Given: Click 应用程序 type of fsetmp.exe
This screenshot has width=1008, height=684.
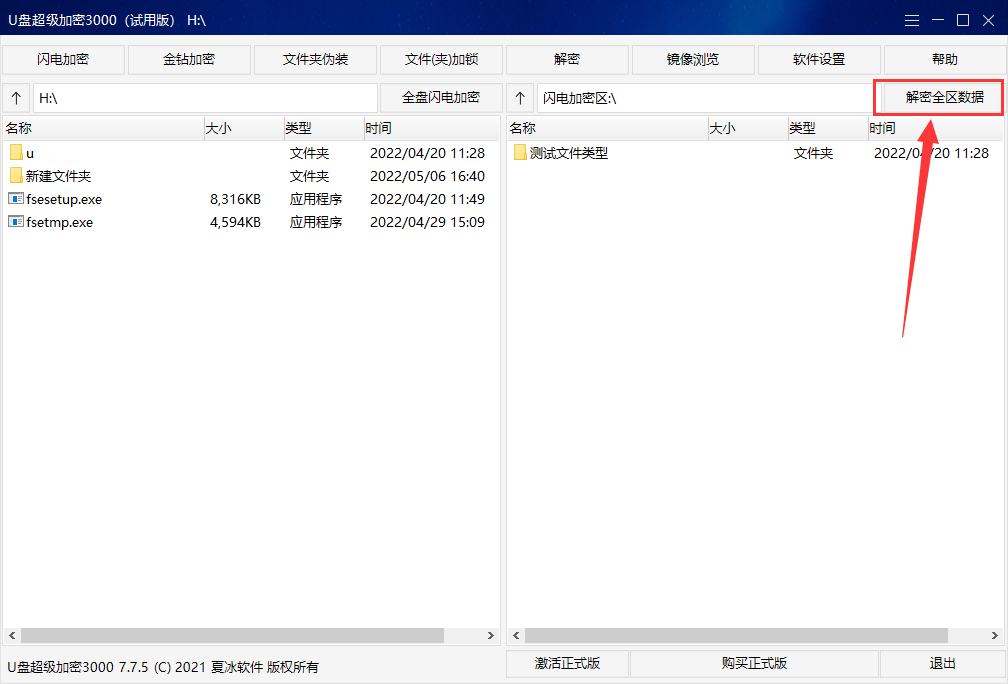Looking at the screenshot, I should pos(316,222).
